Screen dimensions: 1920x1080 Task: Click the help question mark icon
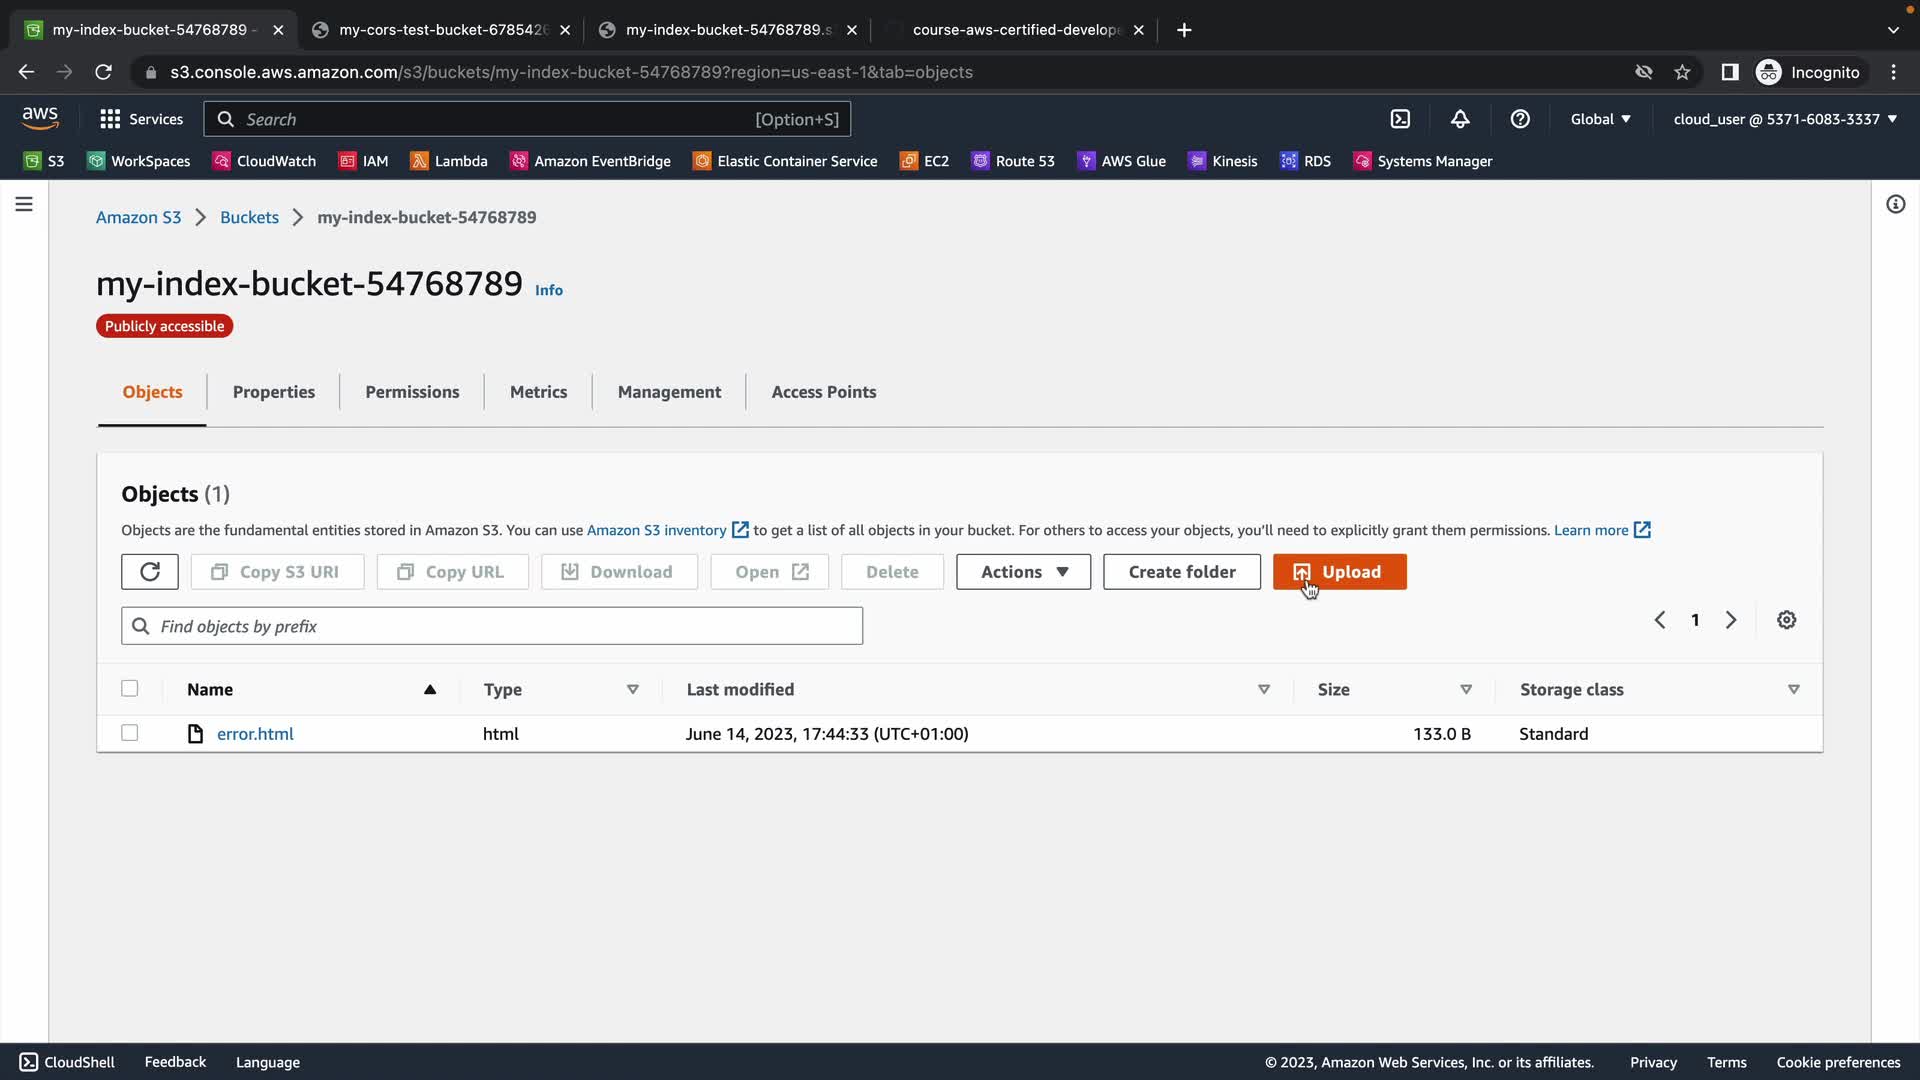click(1520, 119)
